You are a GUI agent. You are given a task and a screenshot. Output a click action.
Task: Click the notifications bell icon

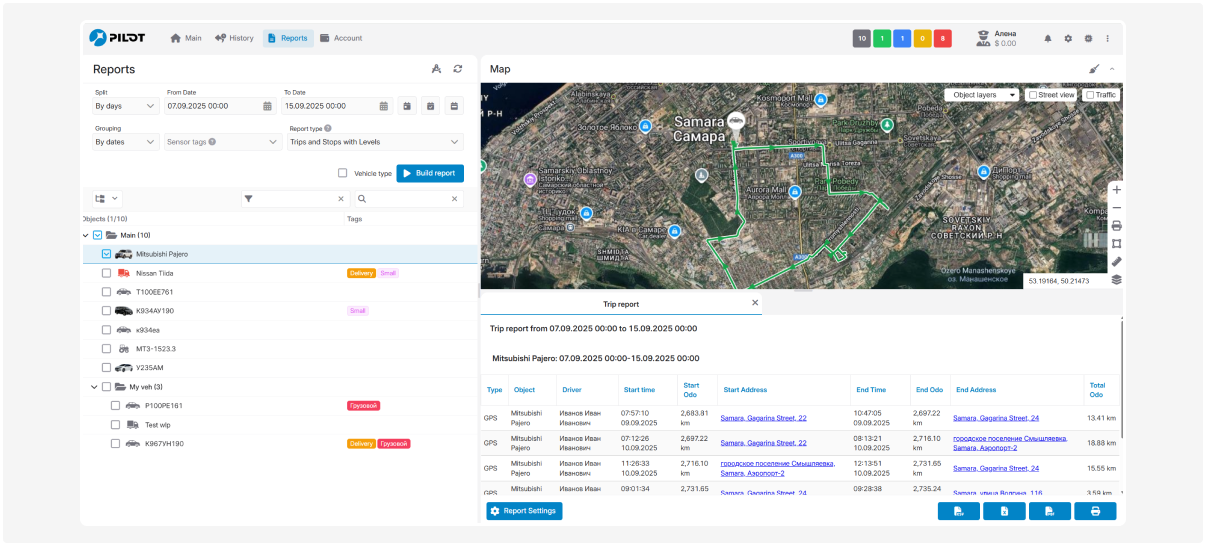tap(1048, 38)
